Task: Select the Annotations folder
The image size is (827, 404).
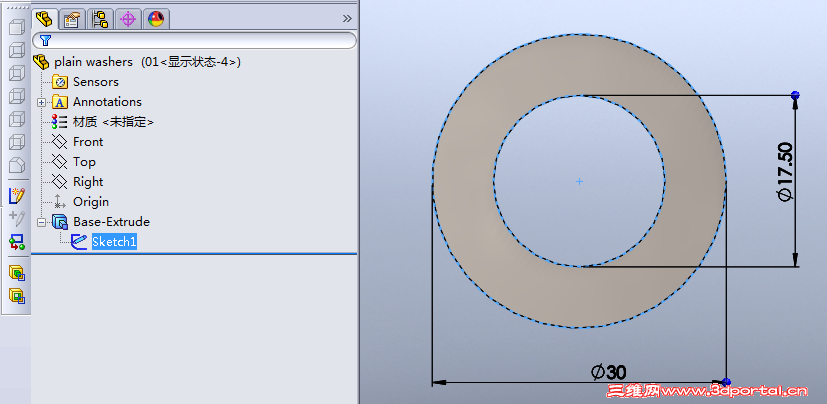Action: [98, 102]
